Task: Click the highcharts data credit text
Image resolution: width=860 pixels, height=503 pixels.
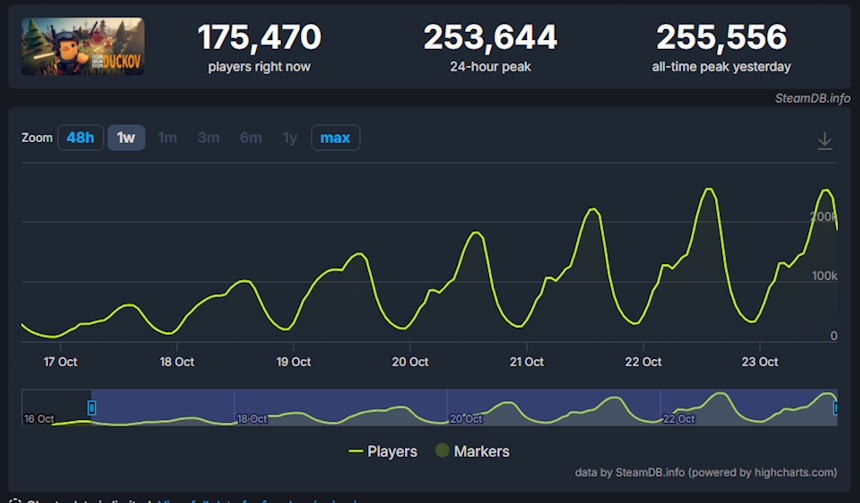Action: 706,472
